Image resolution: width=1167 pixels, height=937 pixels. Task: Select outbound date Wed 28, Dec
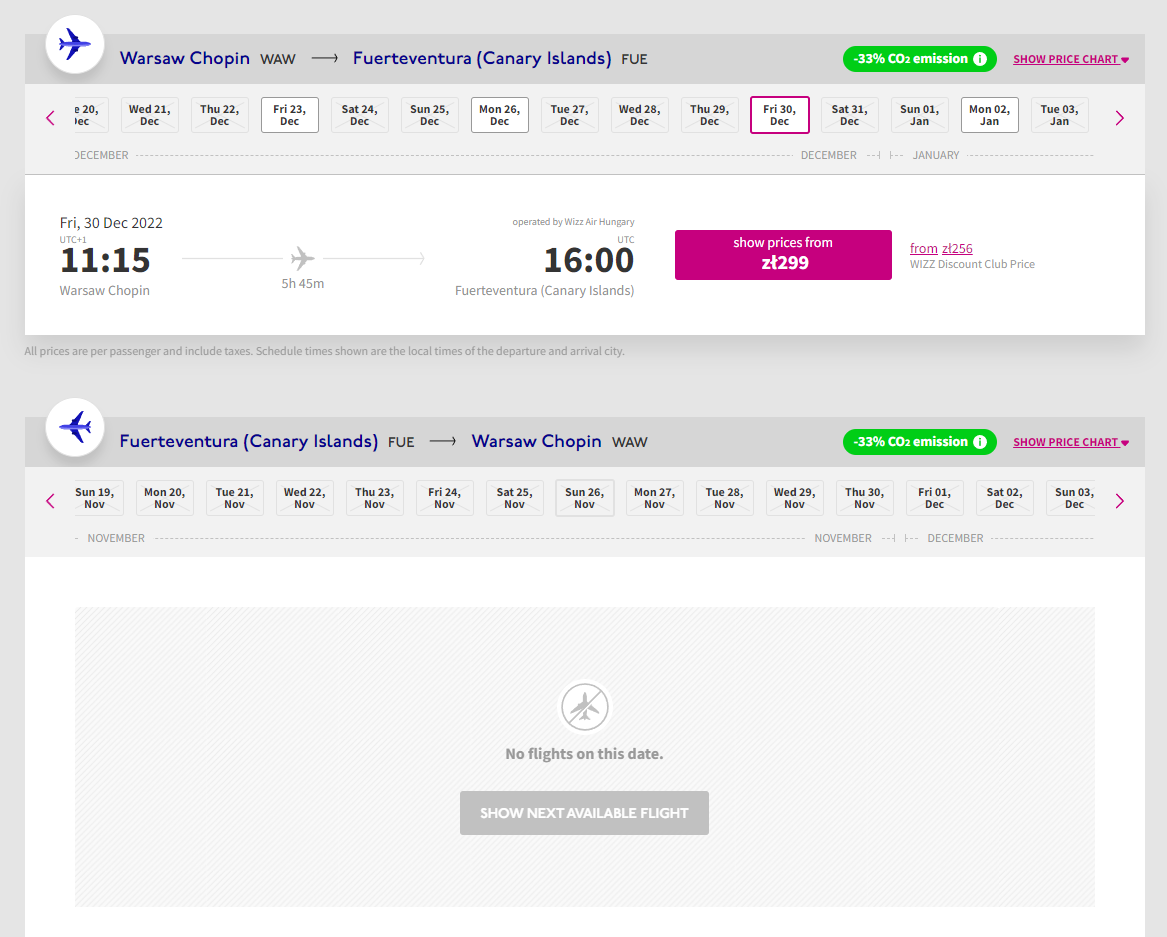click(639, 115)
